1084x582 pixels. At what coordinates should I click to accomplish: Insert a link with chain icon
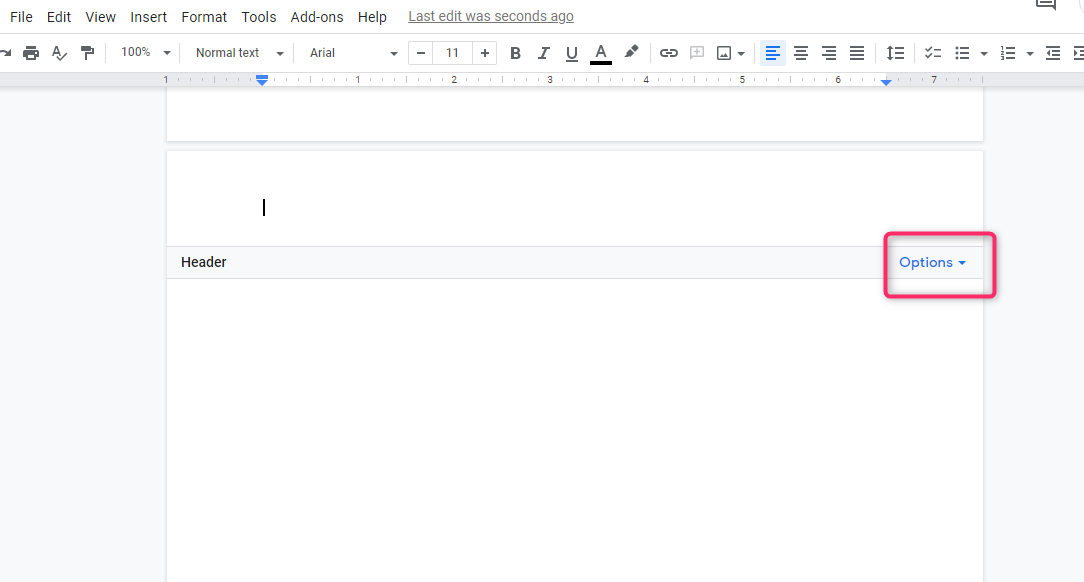coord(669,53)
